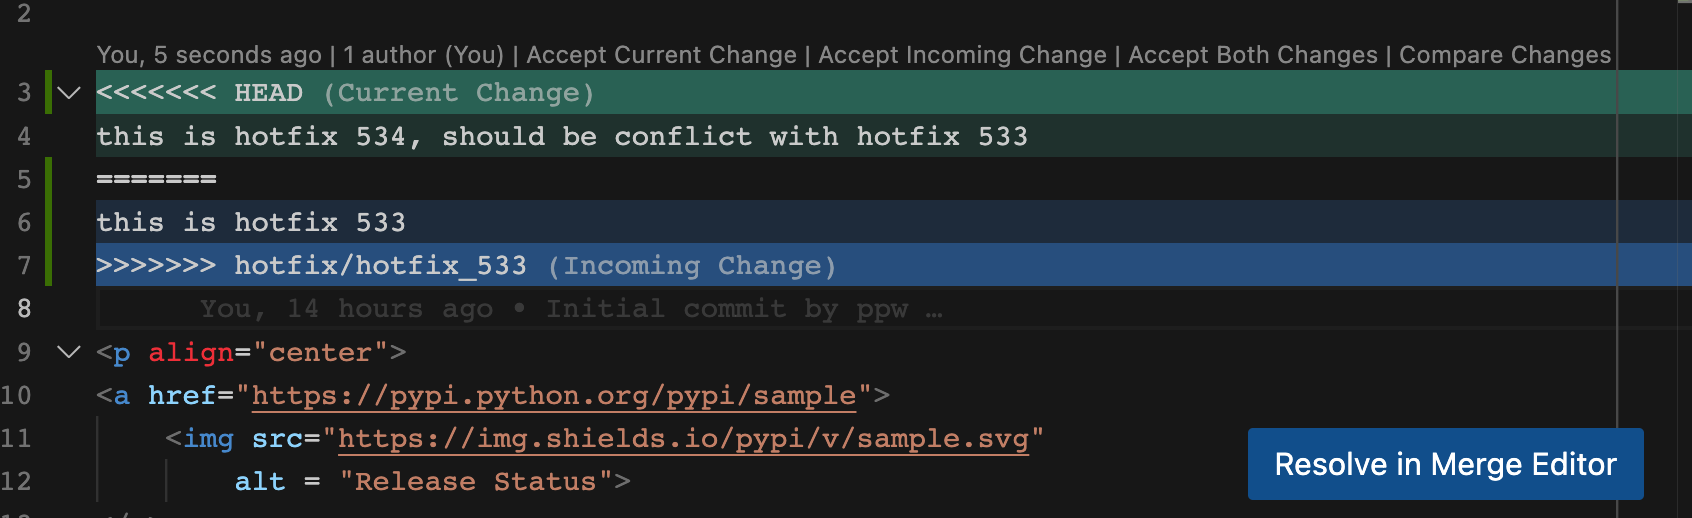
Task: Collapse the conflict block fold chevron at line 3
Action: pos(69,93)
